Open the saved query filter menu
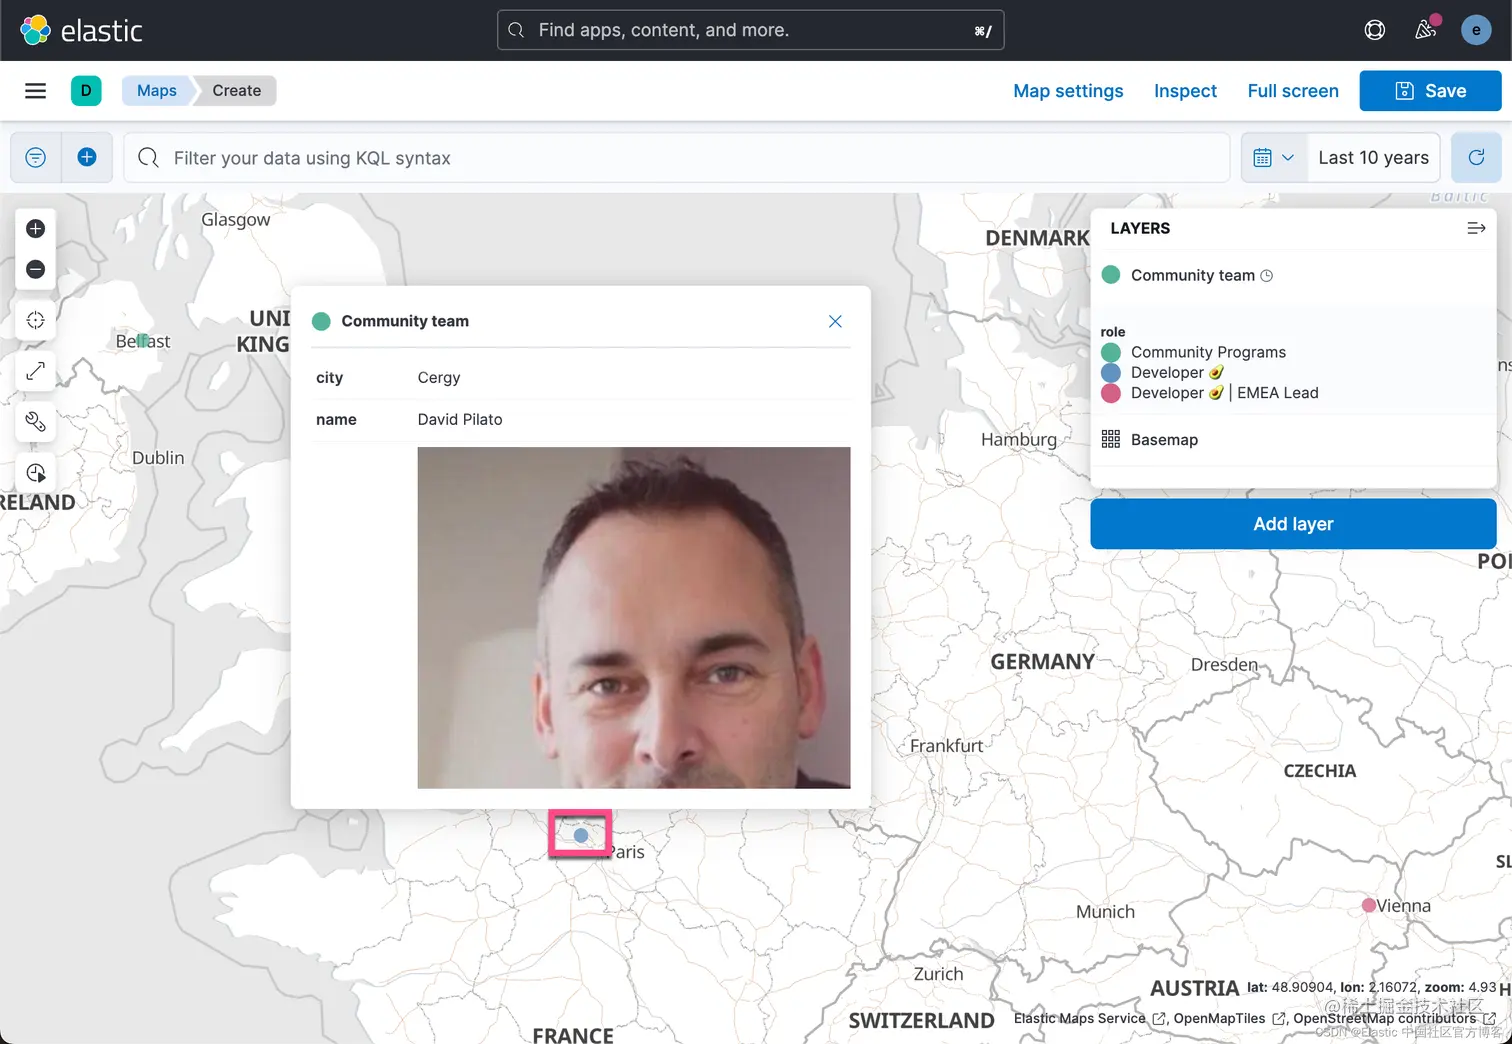 tap(36, 158)
